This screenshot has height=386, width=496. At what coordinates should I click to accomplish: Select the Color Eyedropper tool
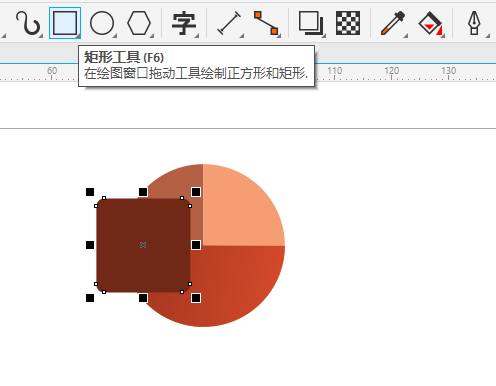click(x=393, y=23)
